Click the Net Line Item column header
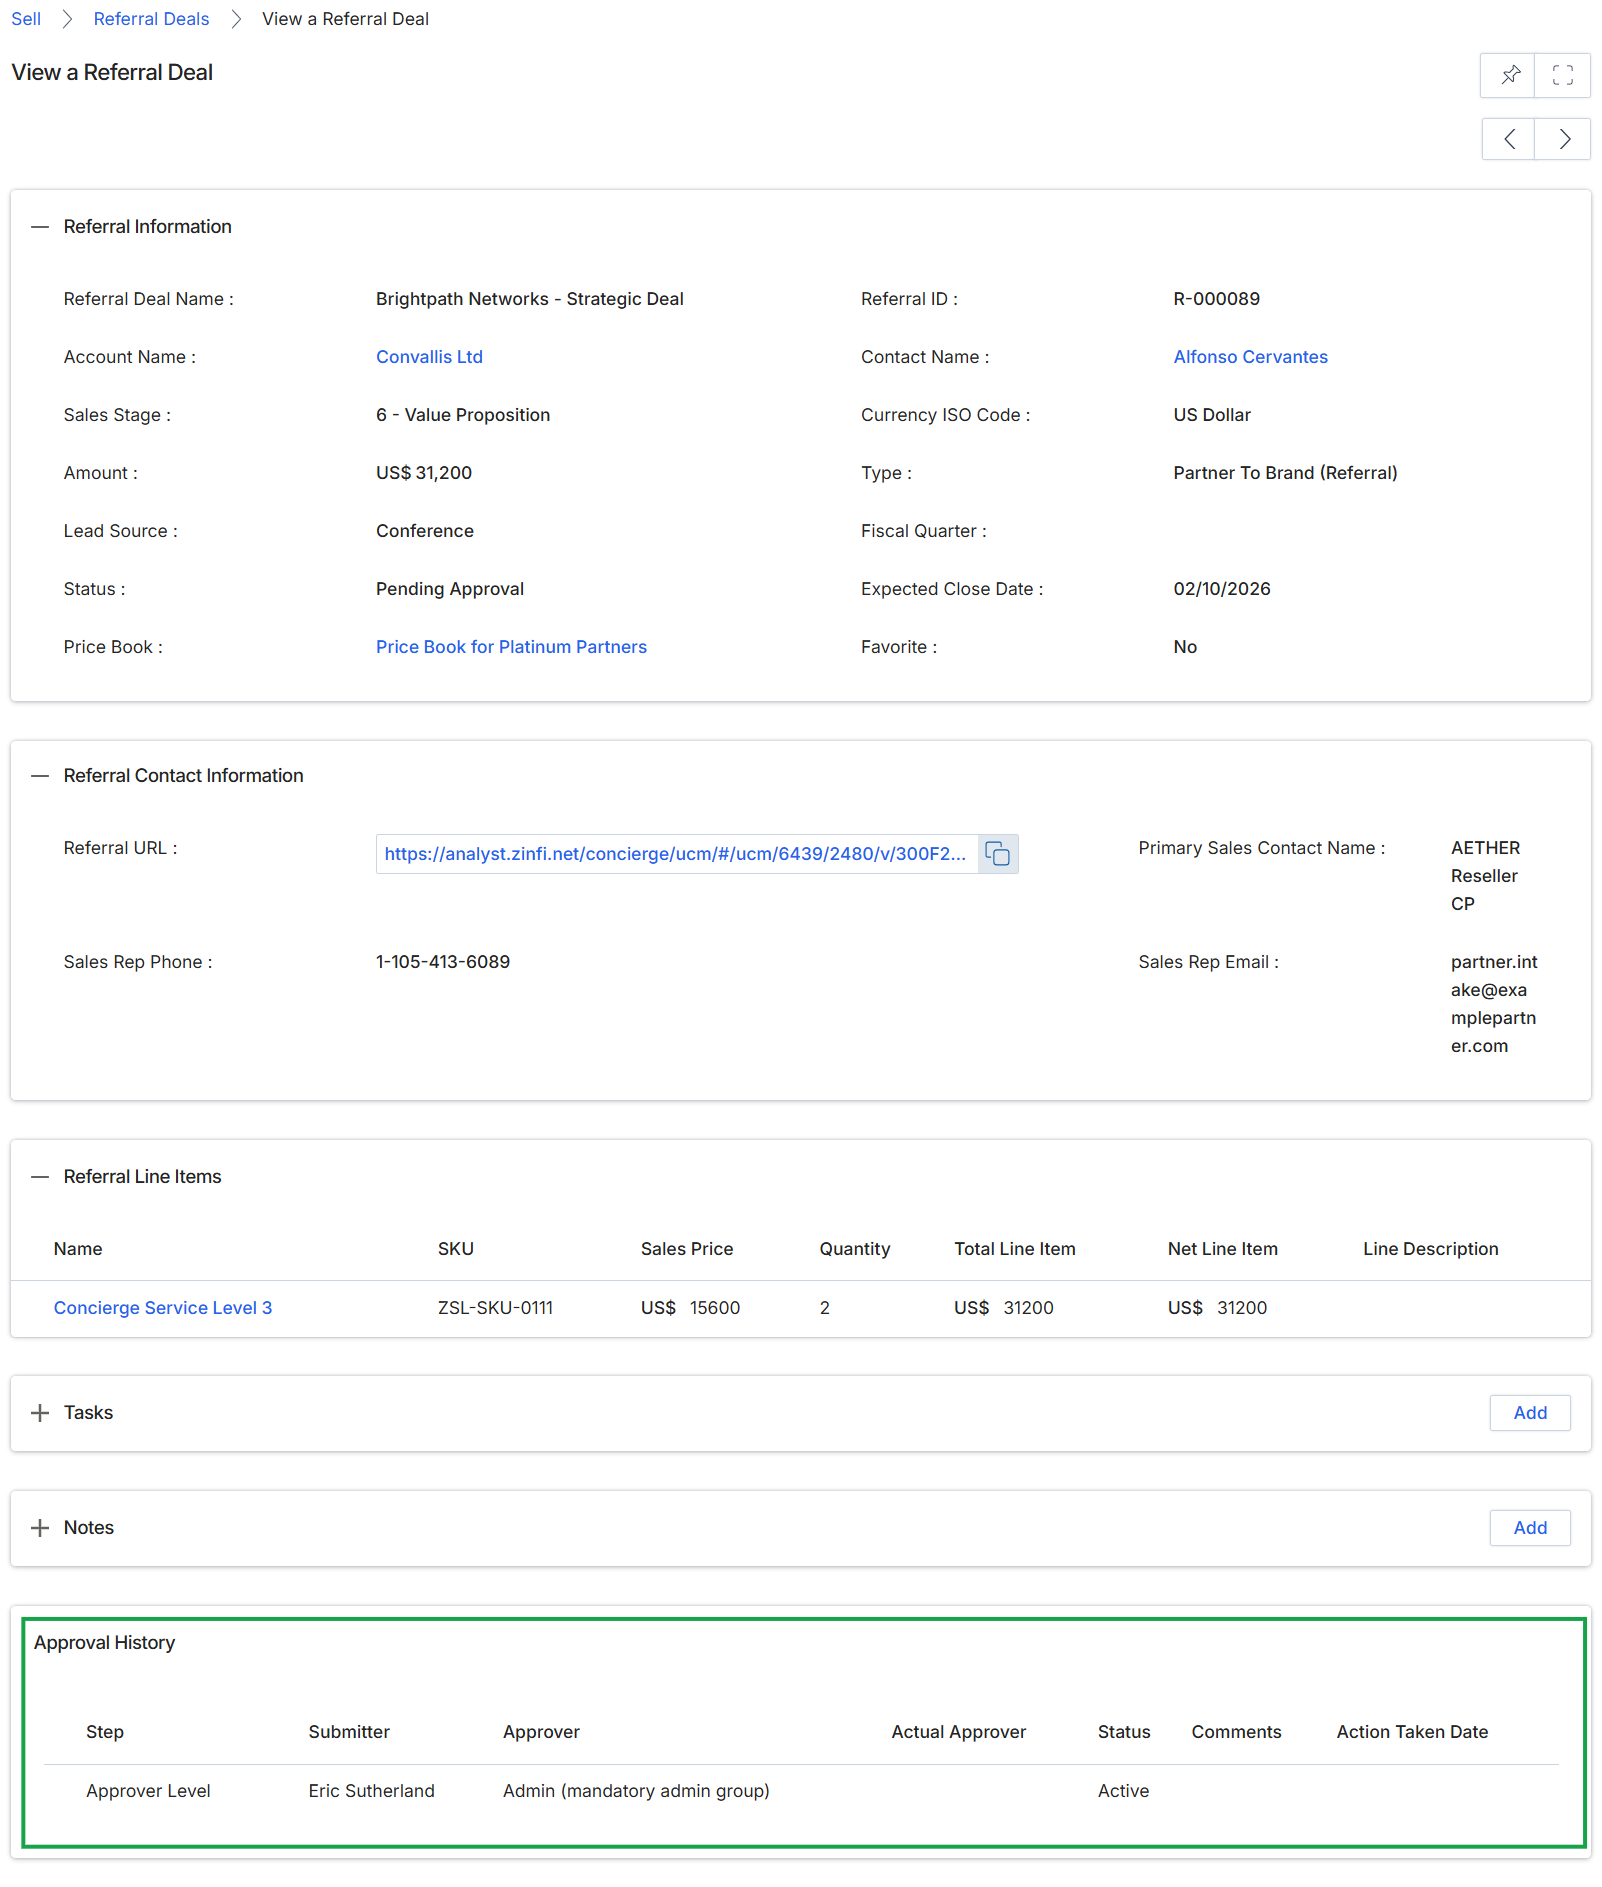This screenshot has height=1887, width=1602. click(1223, 1249)
